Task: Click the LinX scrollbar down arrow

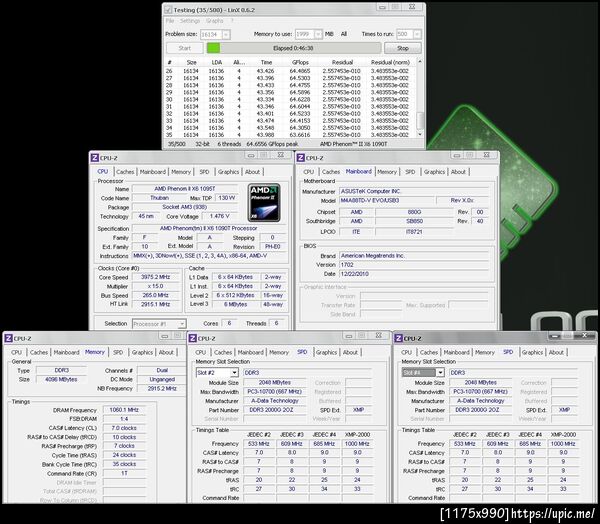Action: tap(420, 135)
